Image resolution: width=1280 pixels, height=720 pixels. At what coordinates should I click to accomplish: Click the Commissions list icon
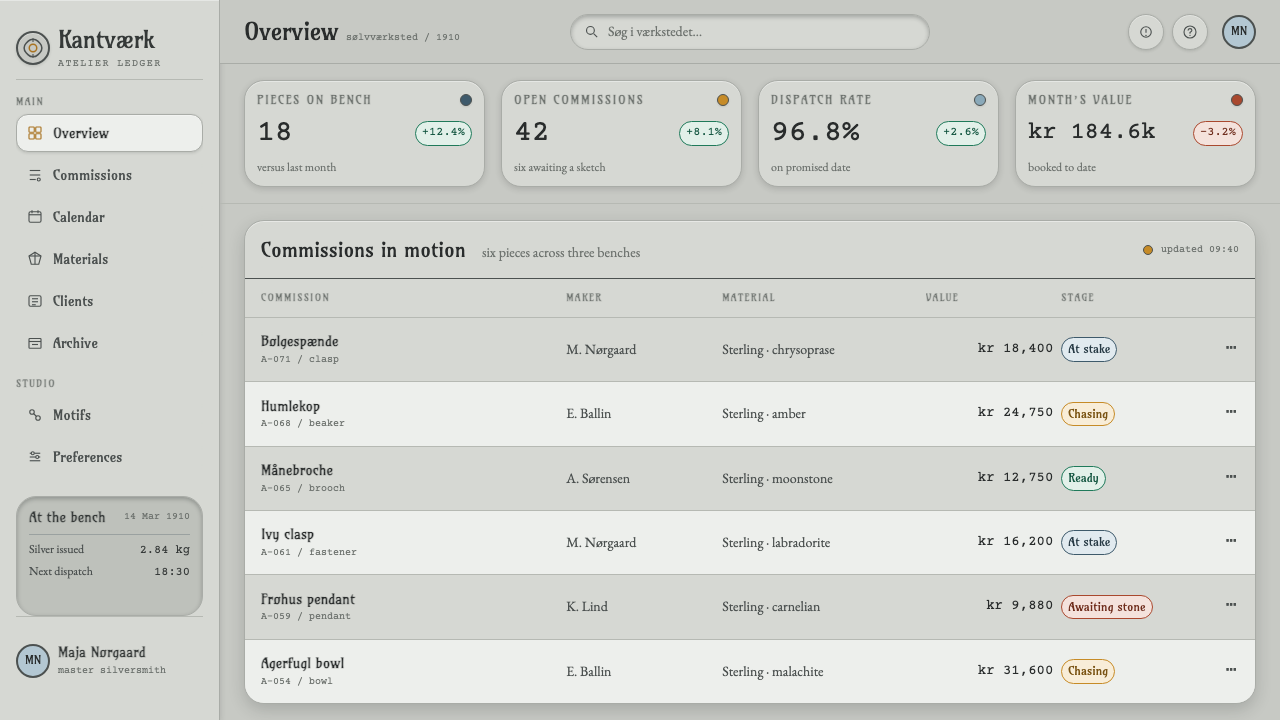click(35, 175)
